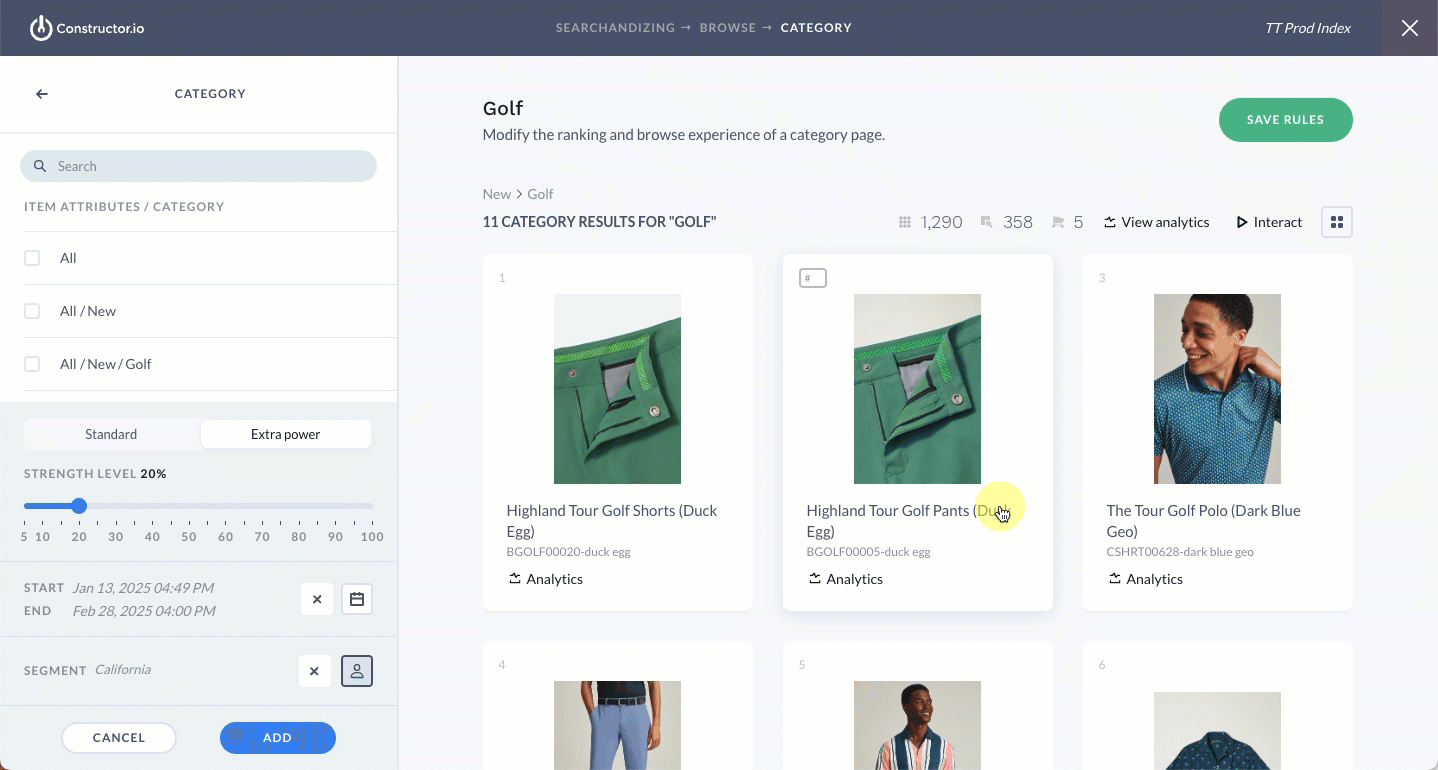
Task: Click the SAVE RULES button
Action: click(1285, 120)
